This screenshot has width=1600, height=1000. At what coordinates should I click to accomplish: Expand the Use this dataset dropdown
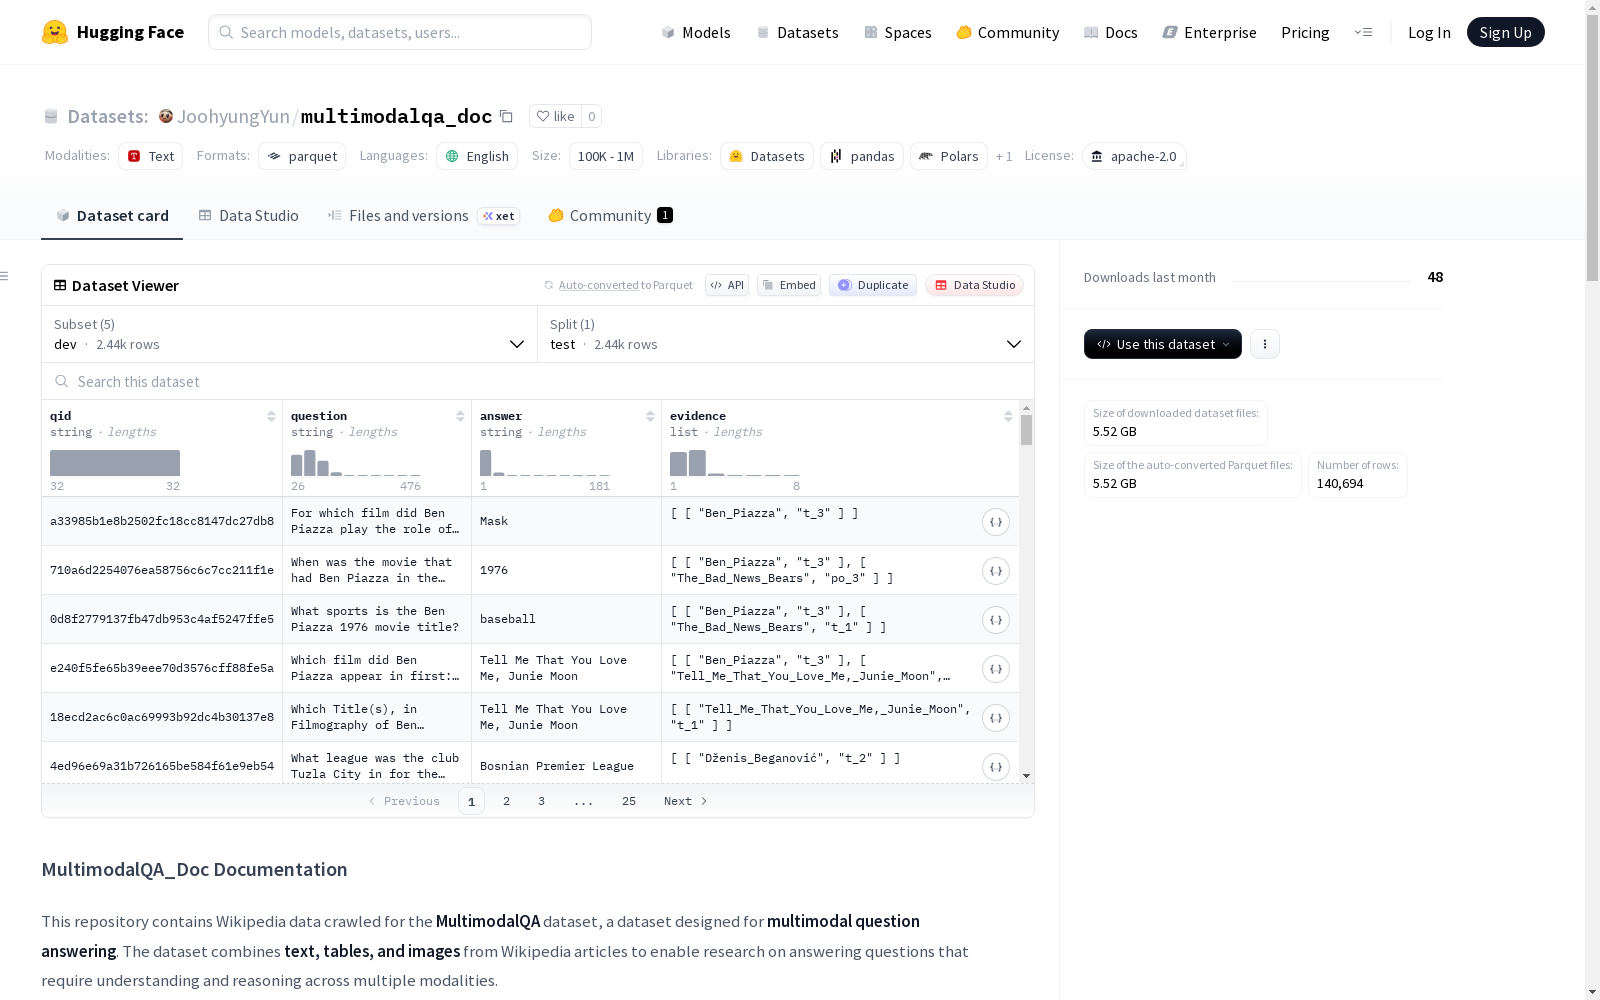tap(1163, 344)
